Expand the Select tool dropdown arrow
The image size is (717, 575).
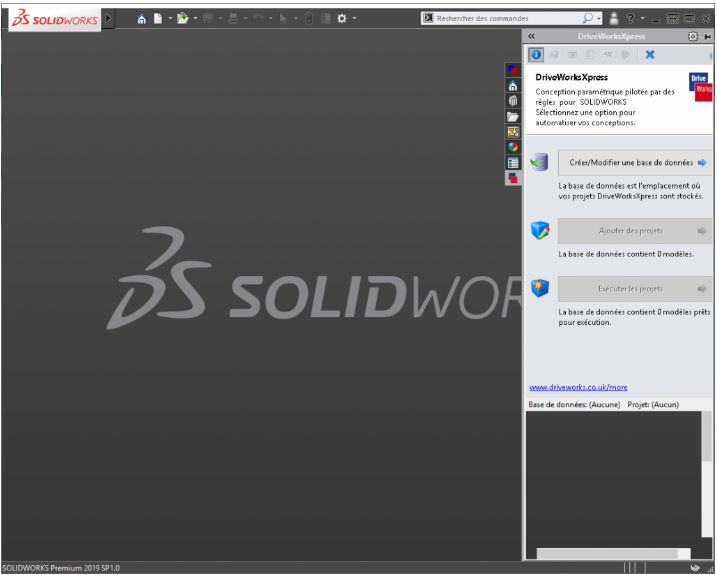(x=295, y=18)
